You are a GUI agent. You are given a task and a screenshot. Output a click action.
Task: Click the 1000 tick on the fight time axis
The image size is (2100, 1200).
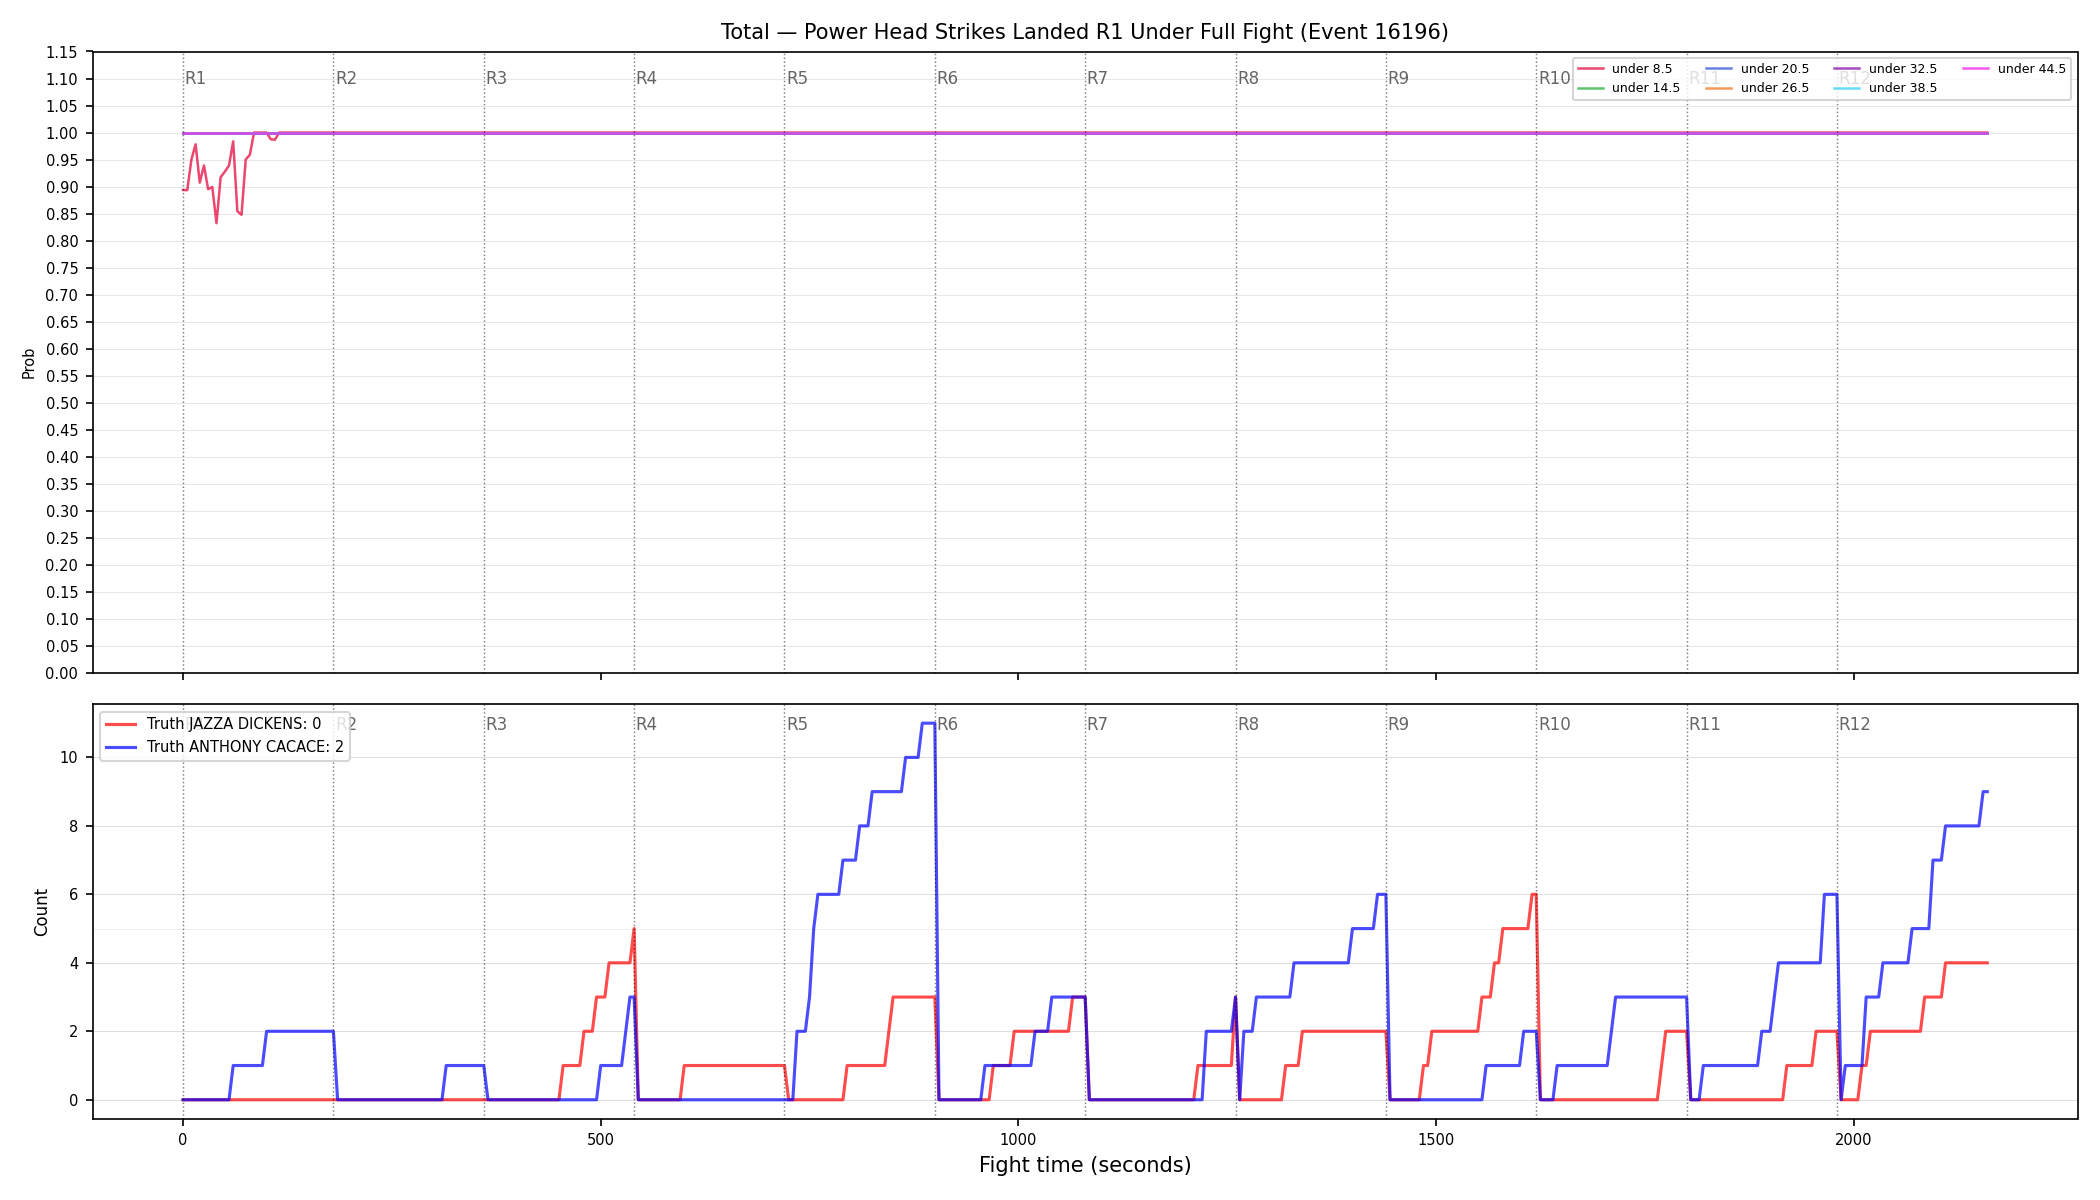pos(1018,1140)
